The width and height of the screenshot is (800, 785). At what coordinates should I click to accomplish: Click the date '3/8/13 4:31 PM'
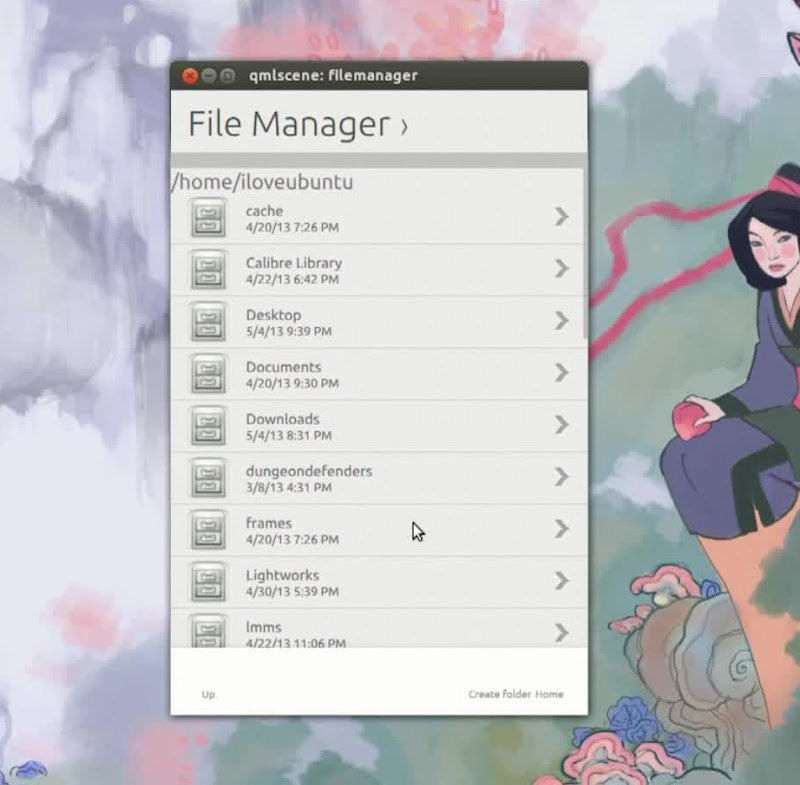(x=289, y=488)
